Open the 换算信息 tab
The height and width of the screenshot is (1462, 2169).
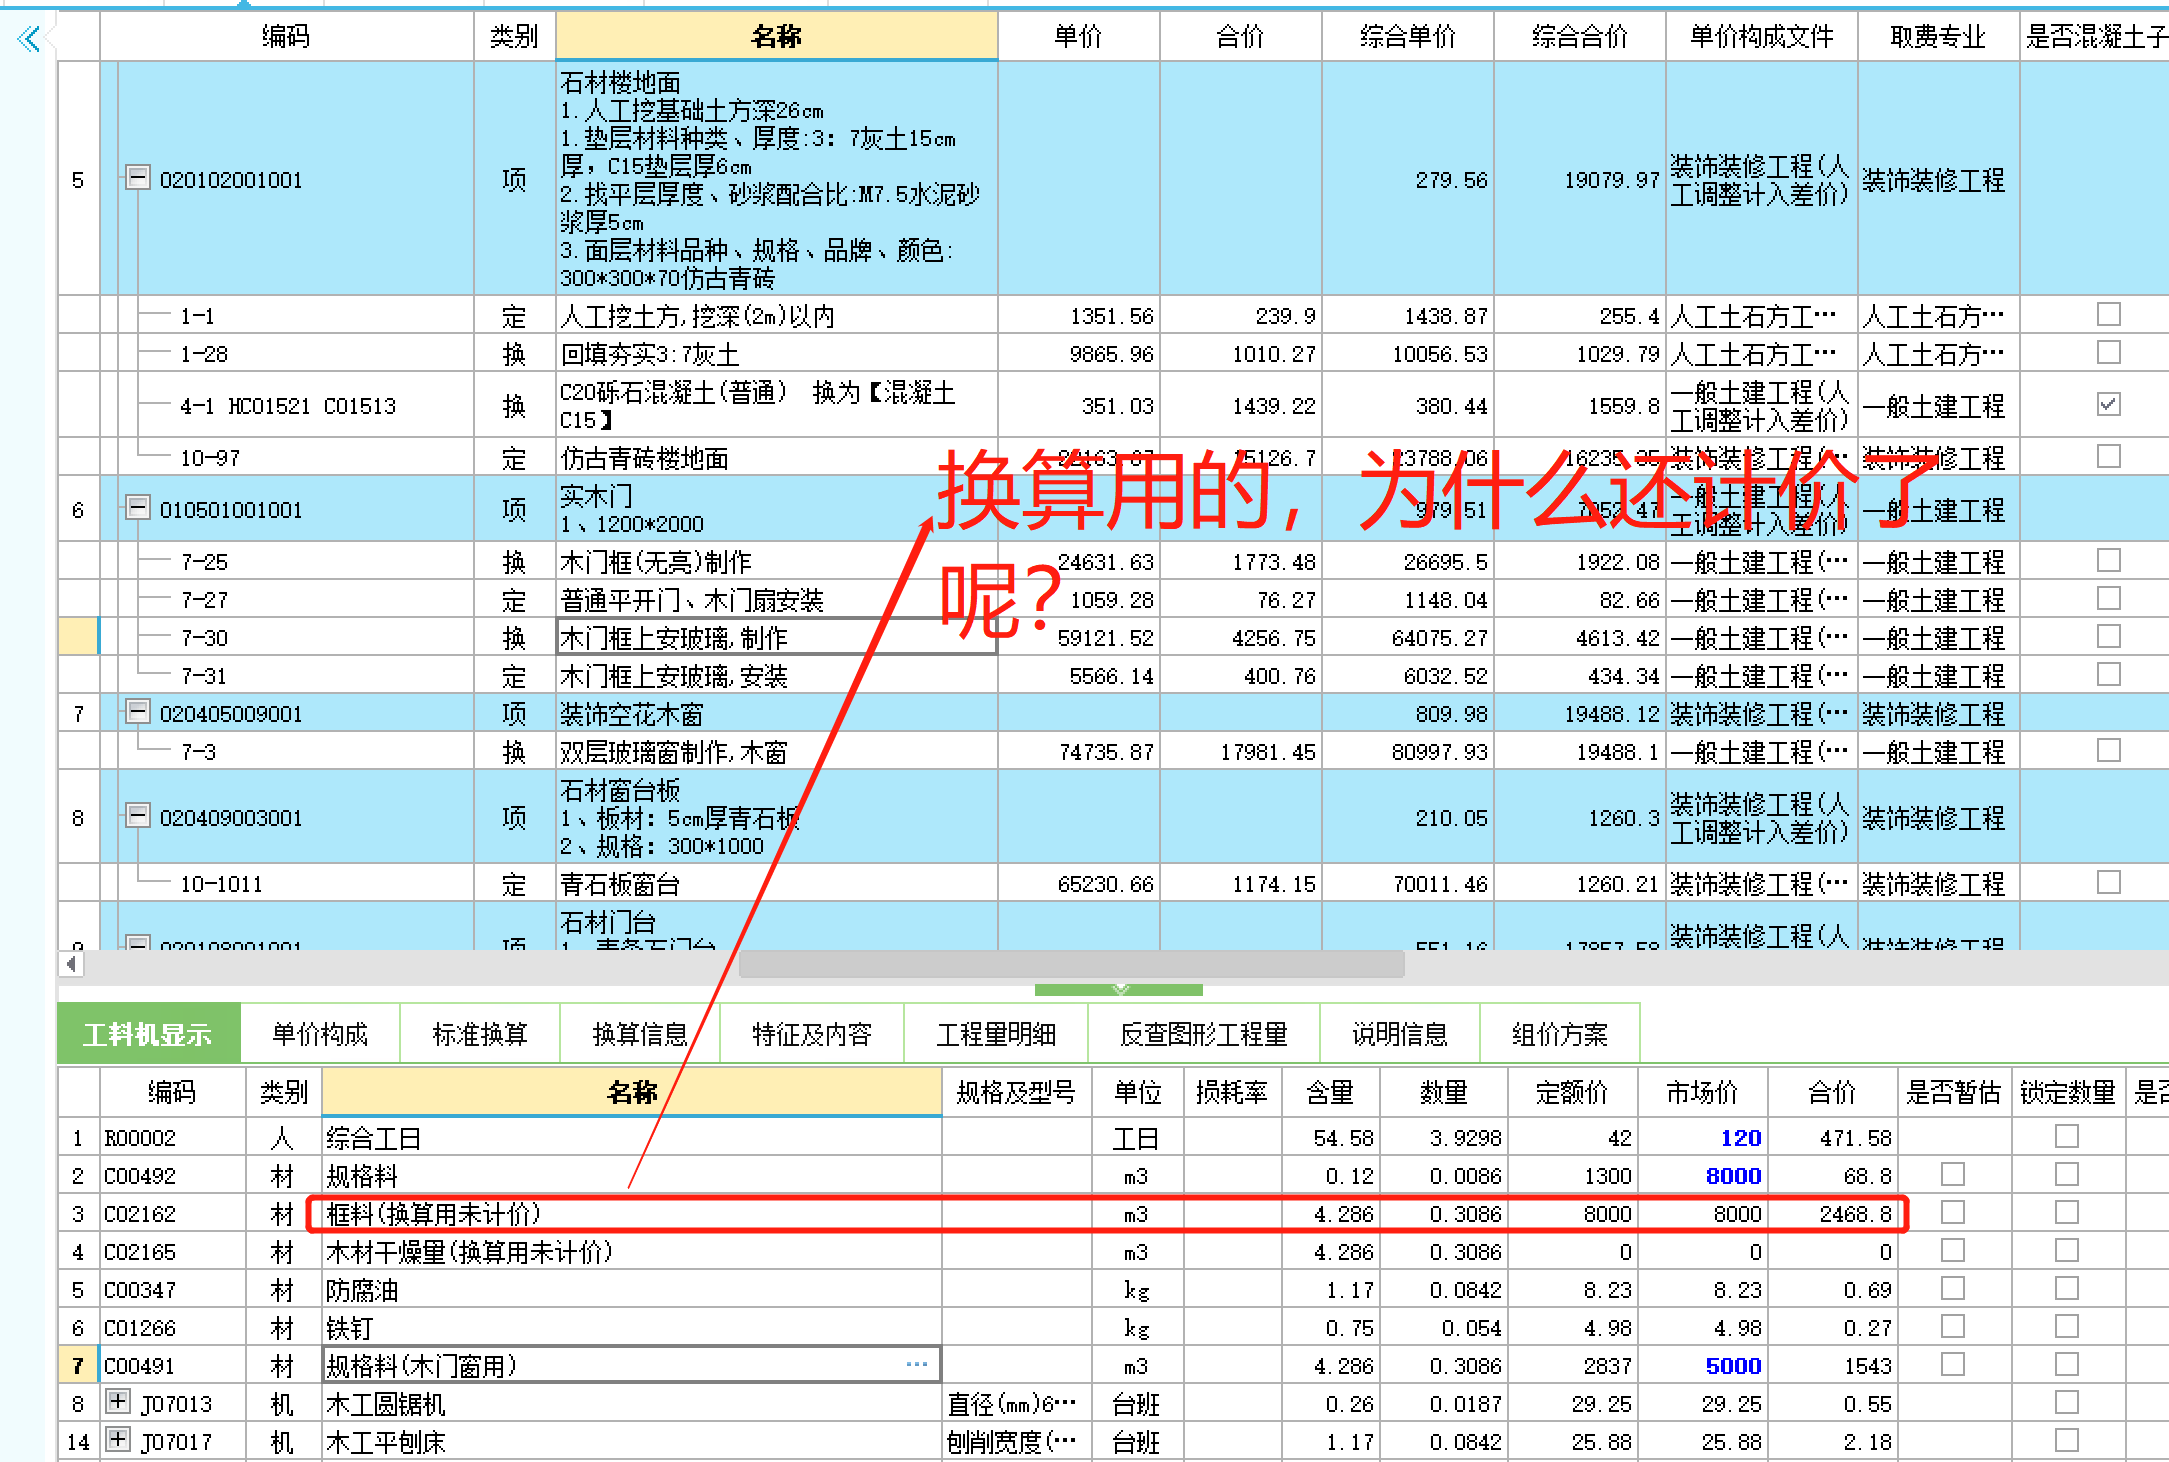[640, 1034]
